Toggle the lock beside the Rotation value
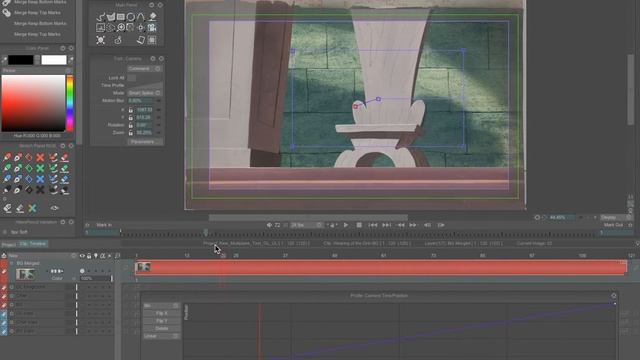The width and height of the screenshot is (640, 360). tap(131, 125)
